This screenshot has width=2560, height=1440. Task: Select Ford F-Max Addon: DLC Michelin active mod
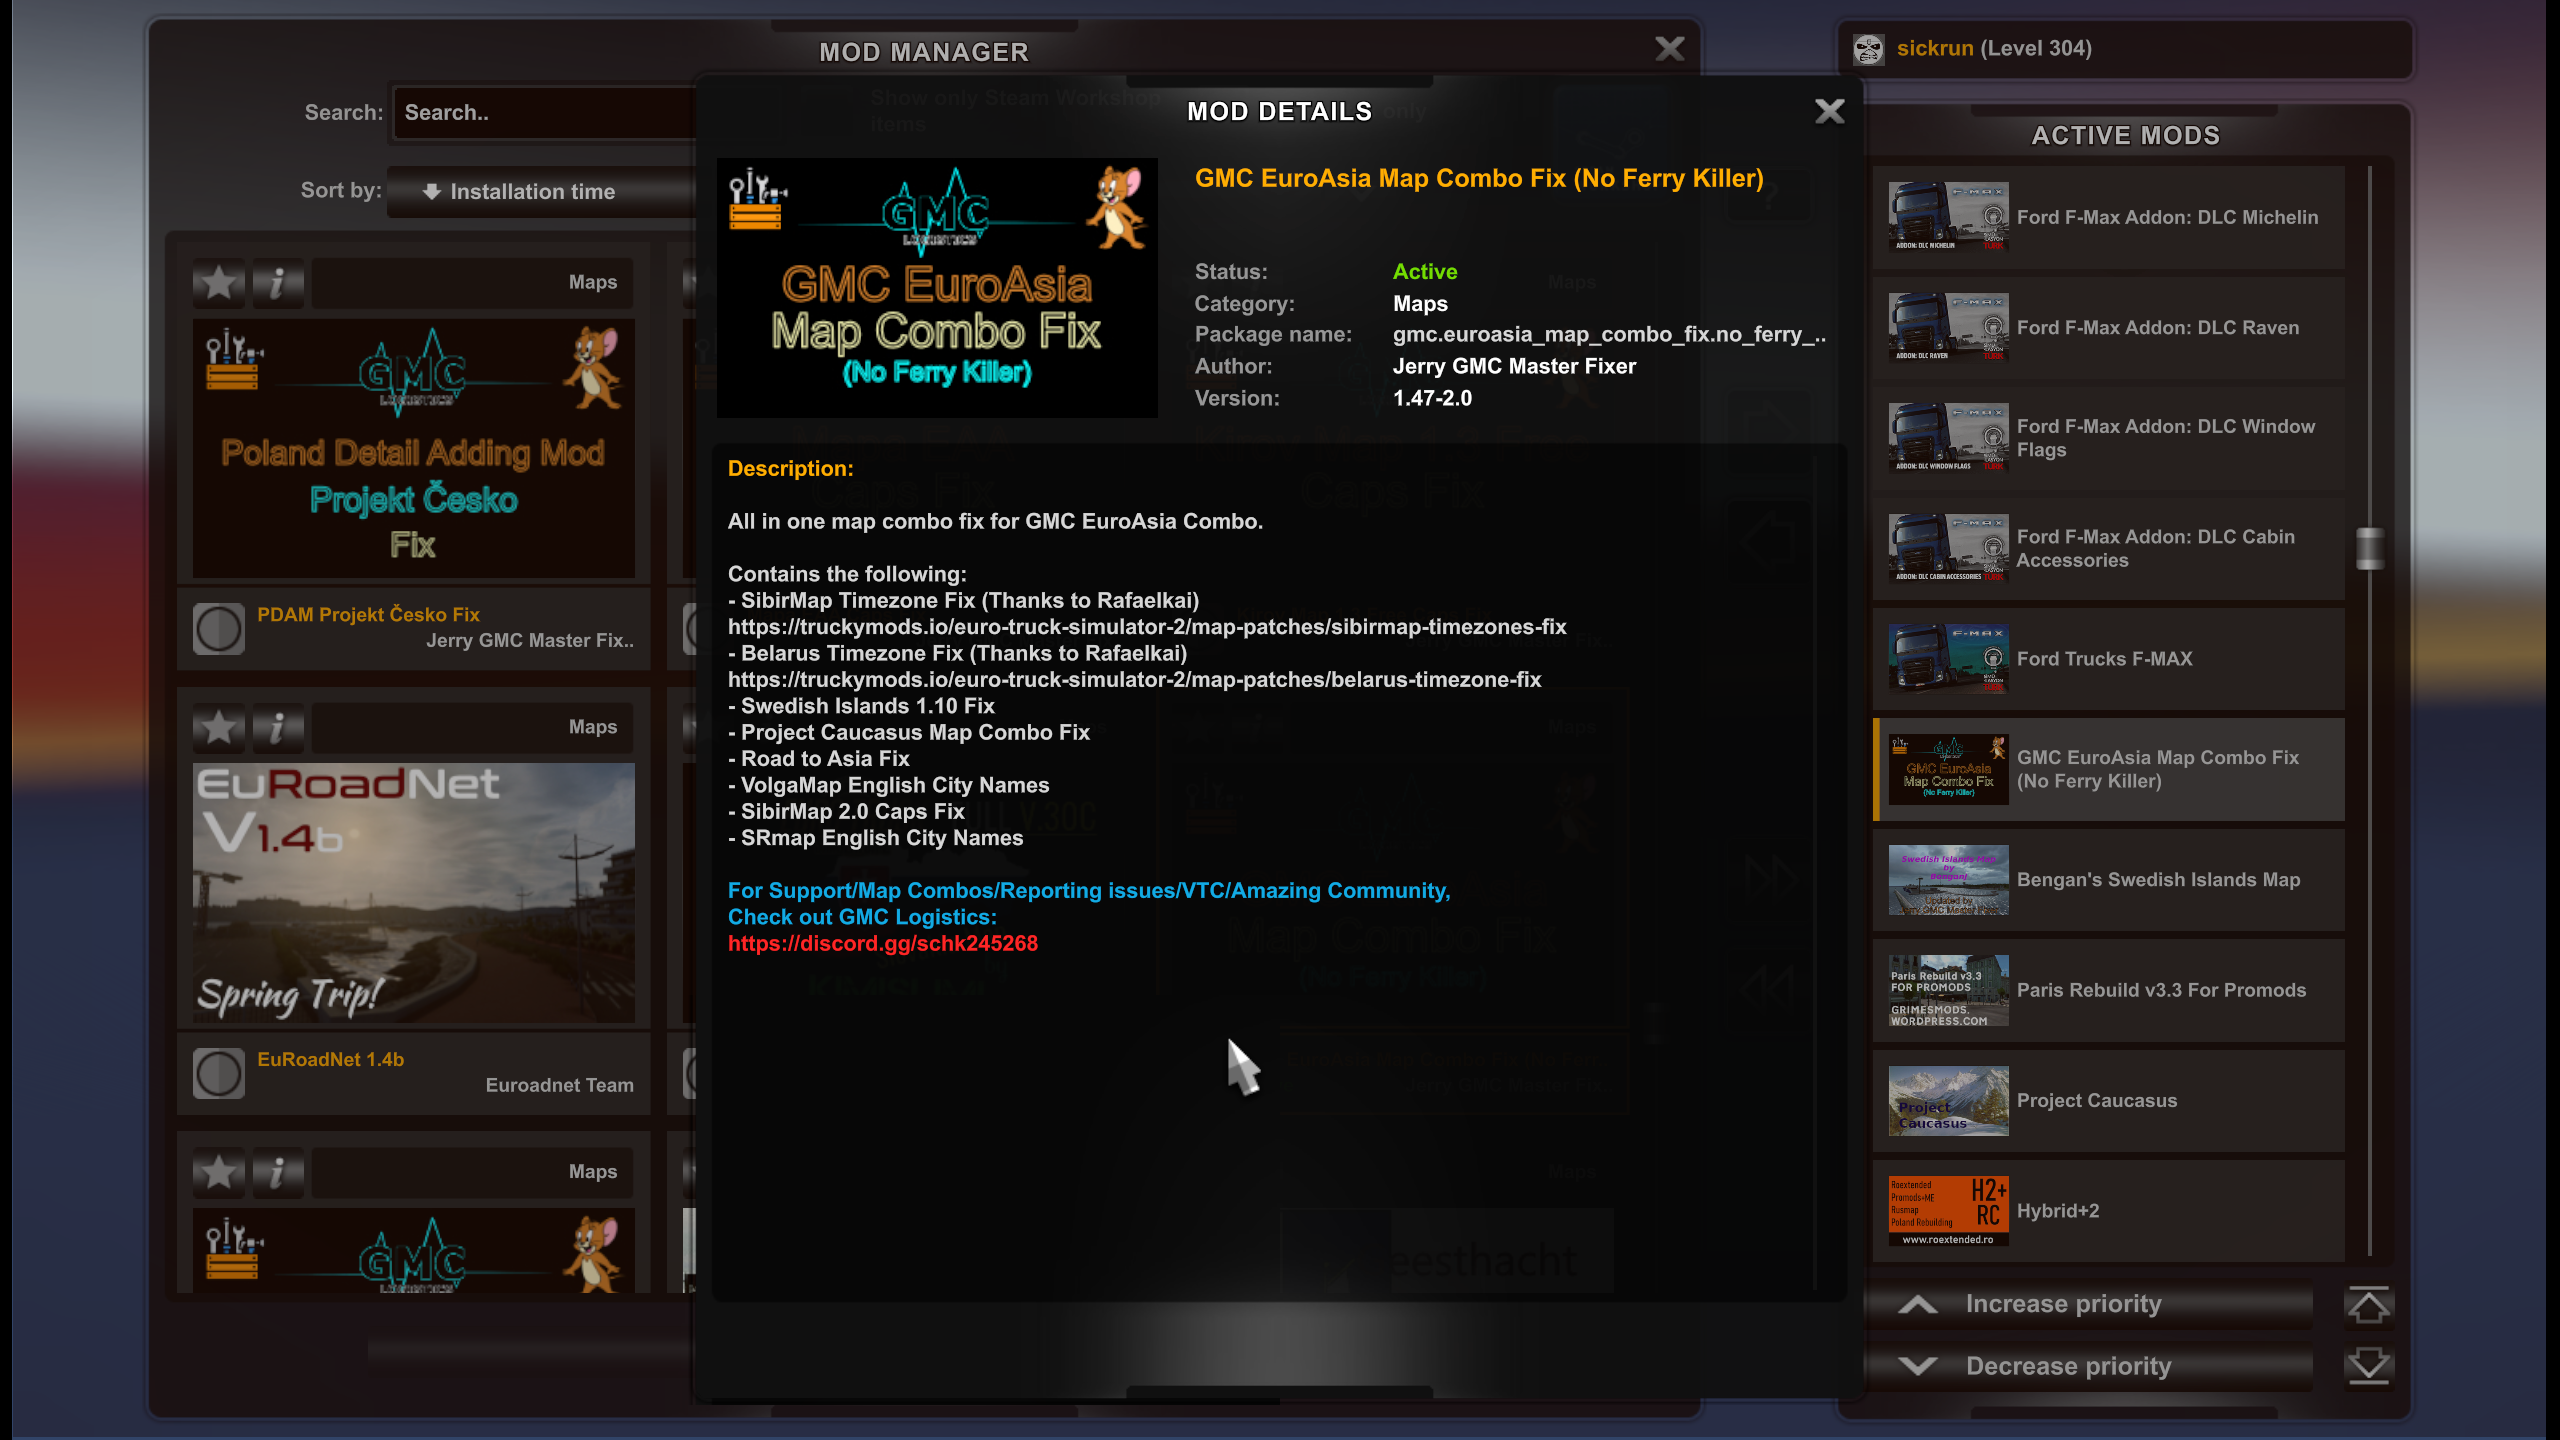[2108, 217]
